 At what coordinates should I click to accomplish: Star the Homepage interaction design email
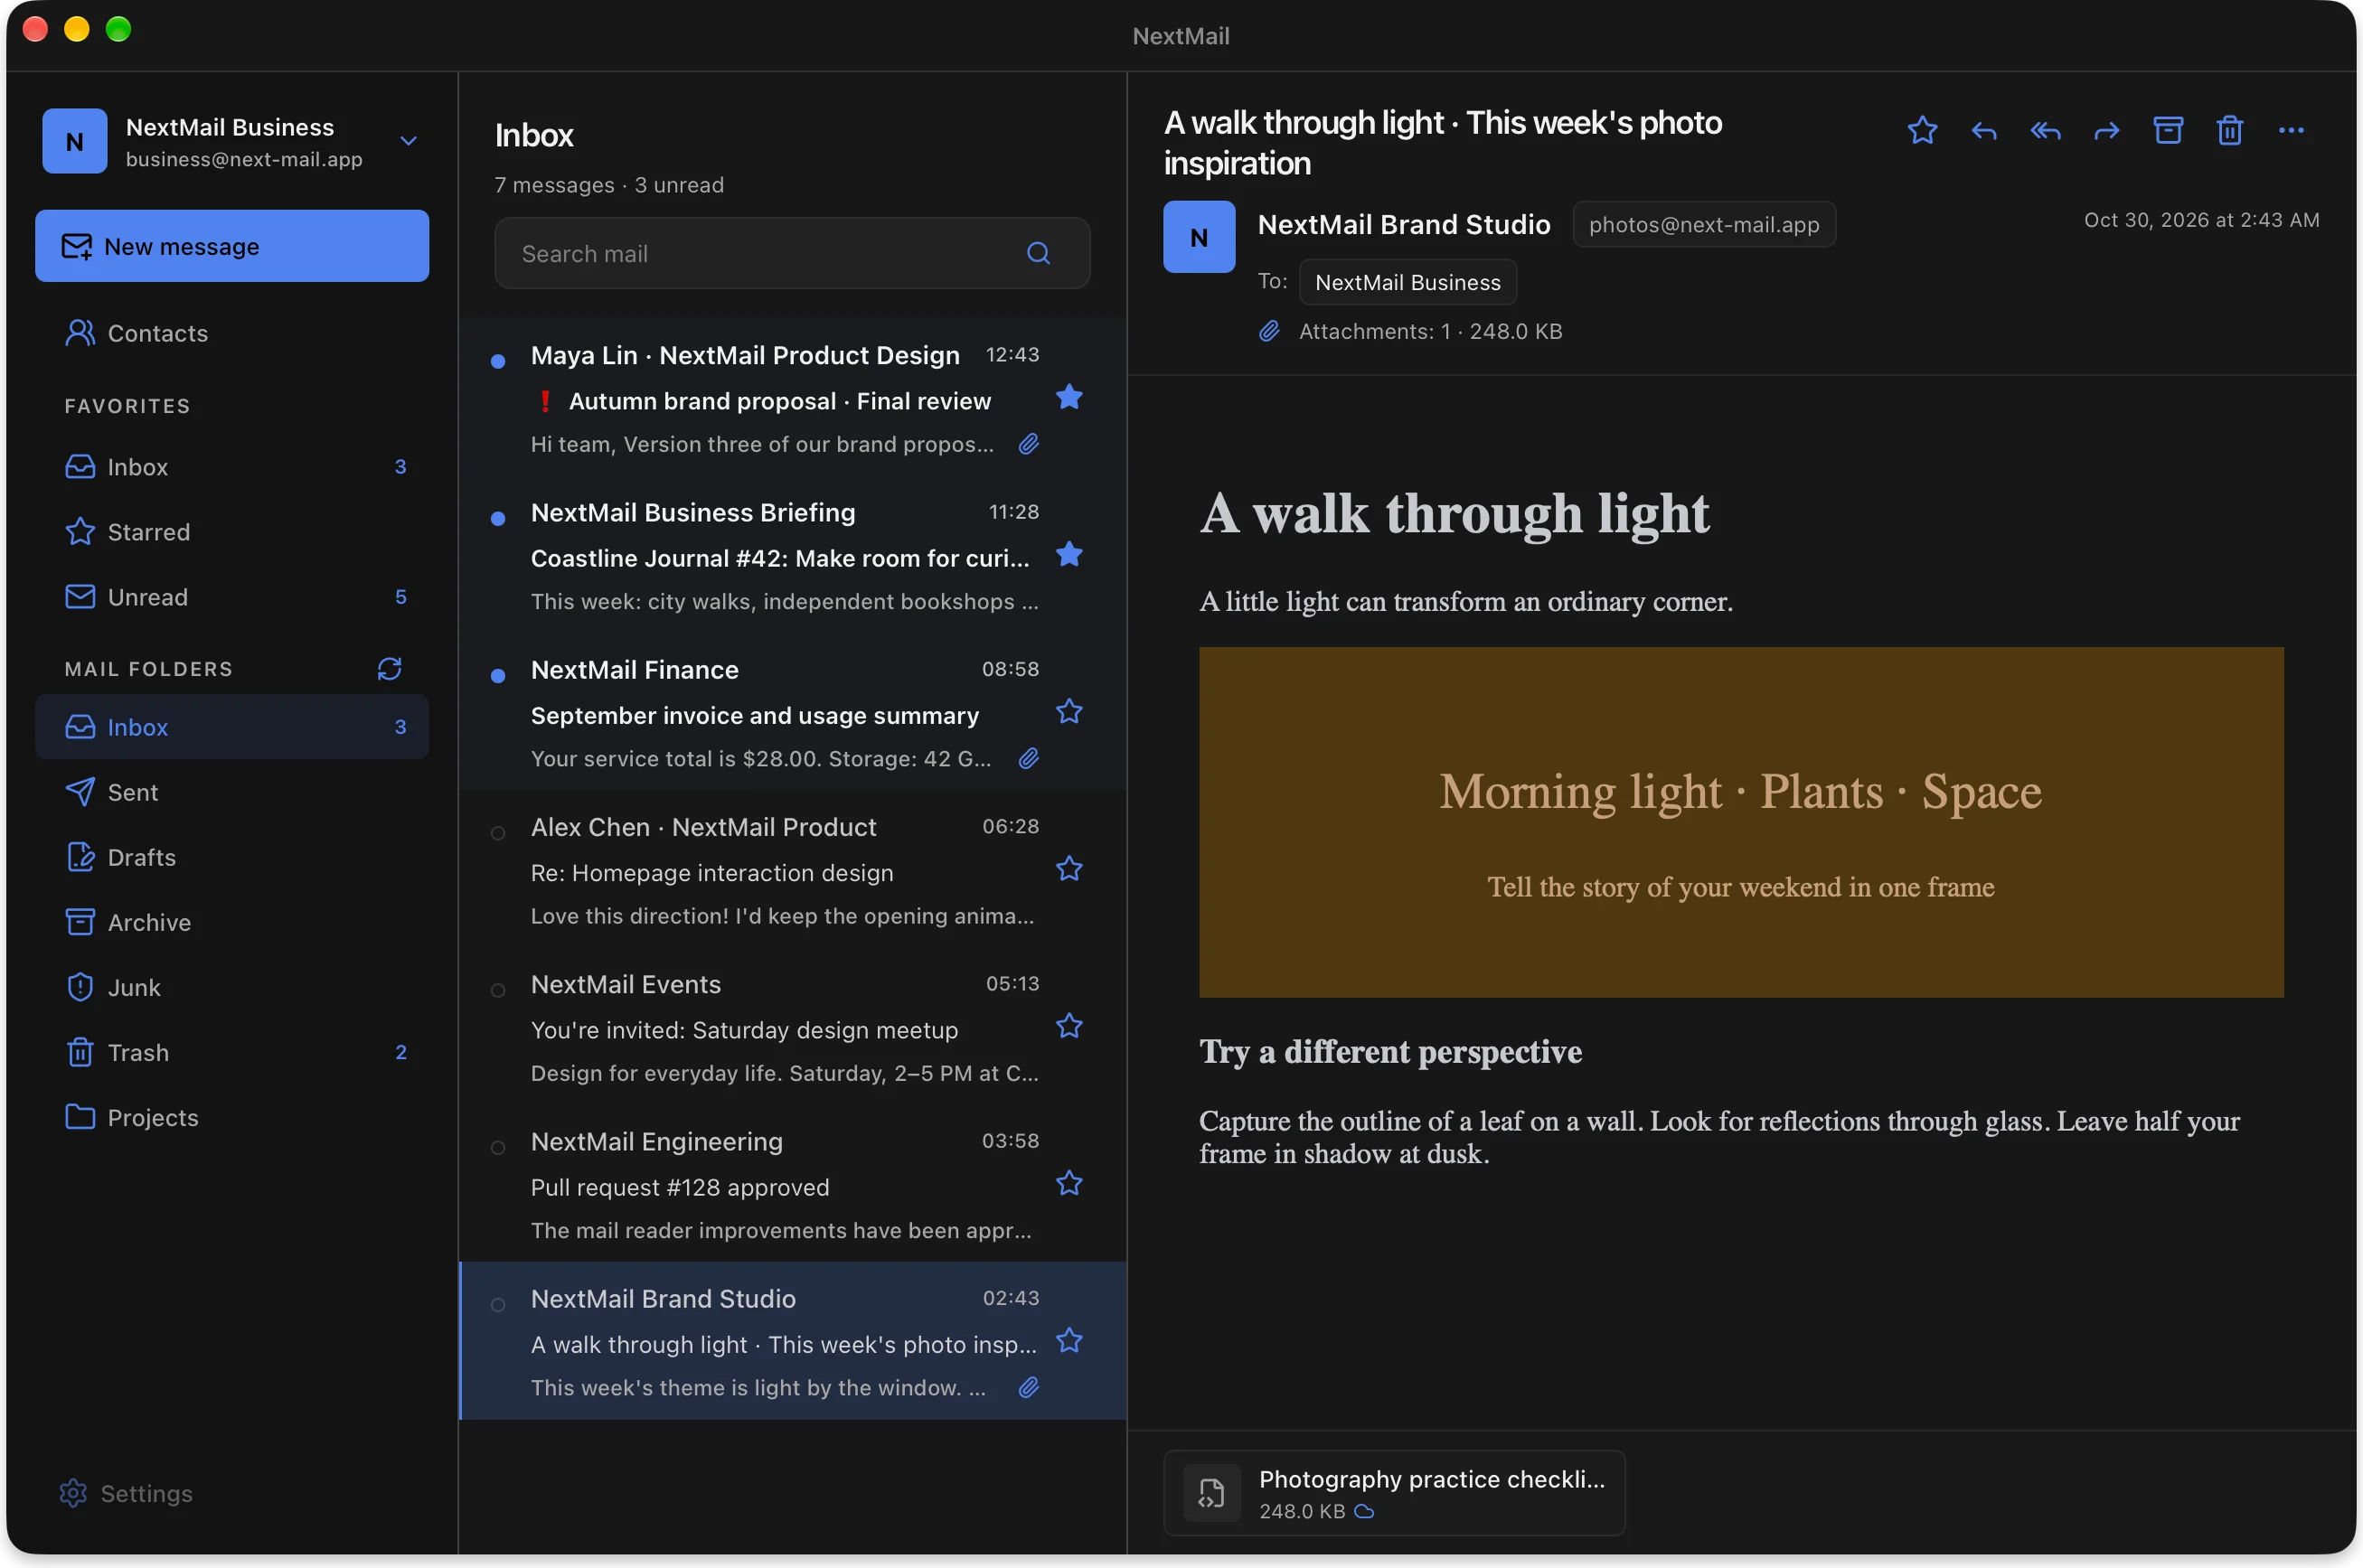[1069, 868]
